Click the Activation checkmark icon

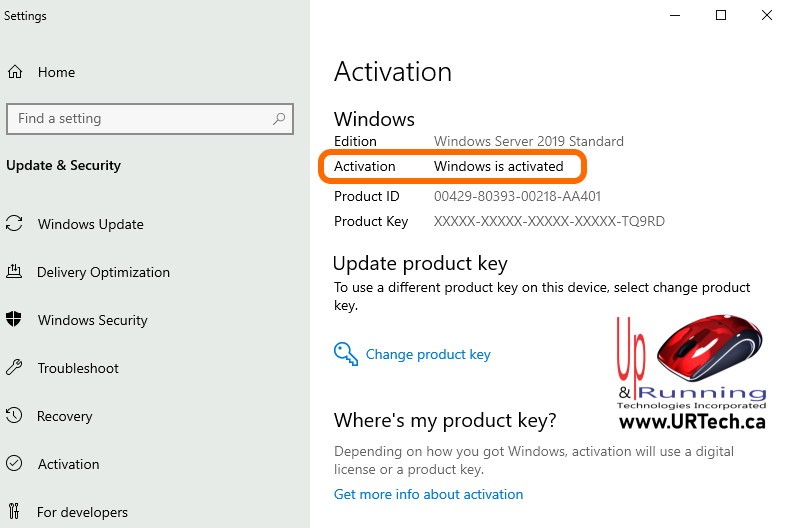15,464
